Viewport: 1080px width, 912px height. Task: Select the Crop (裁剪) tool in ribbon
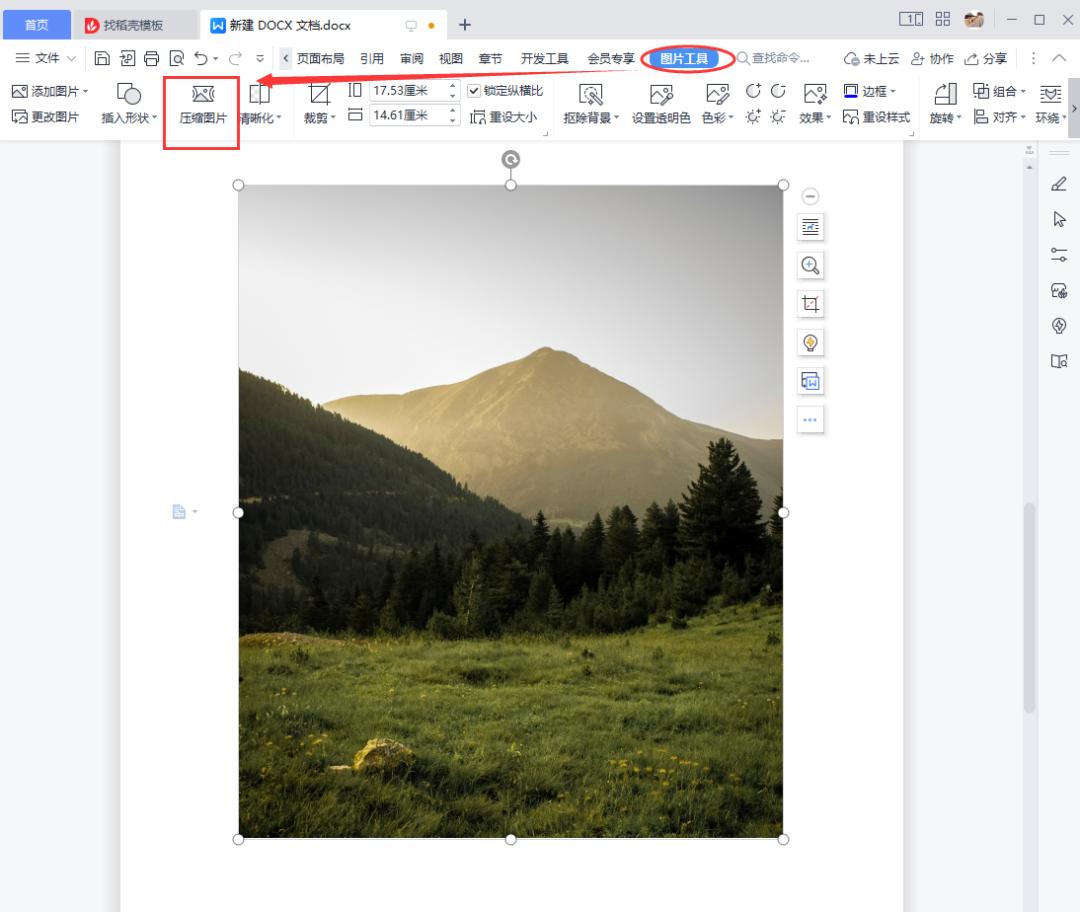[319, 105]
